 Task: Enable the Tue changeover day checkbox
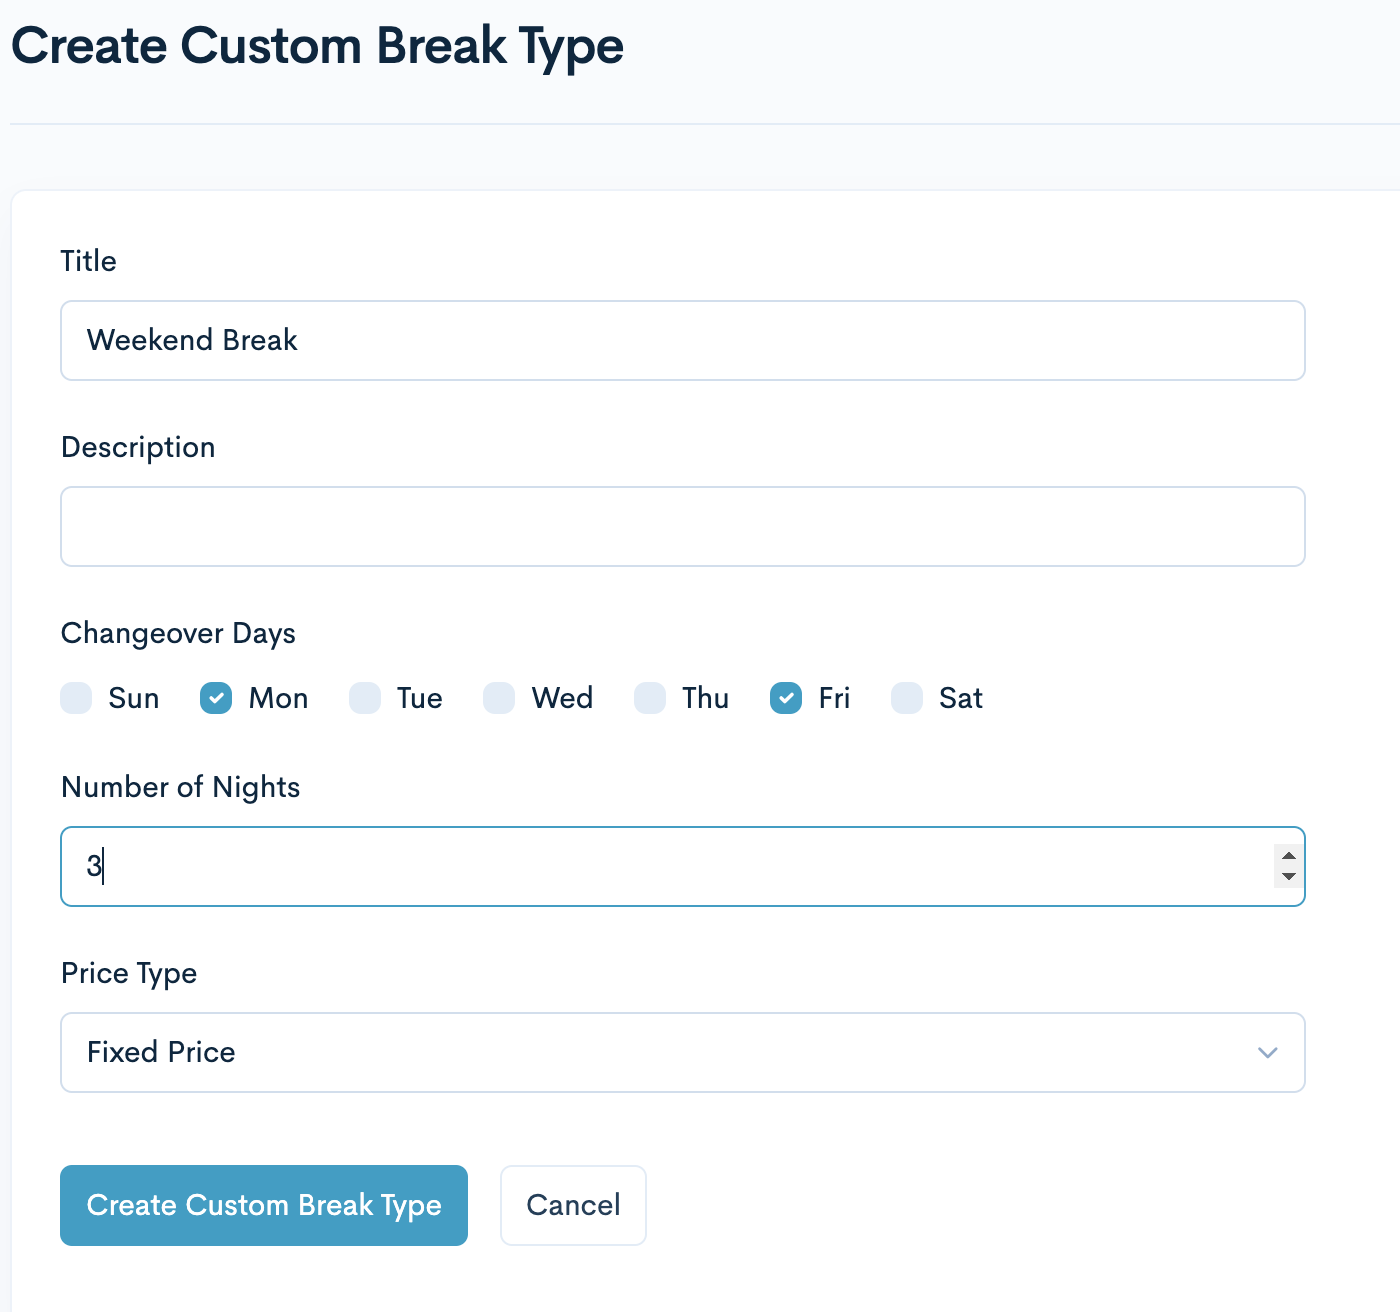(x=365, y=698)
